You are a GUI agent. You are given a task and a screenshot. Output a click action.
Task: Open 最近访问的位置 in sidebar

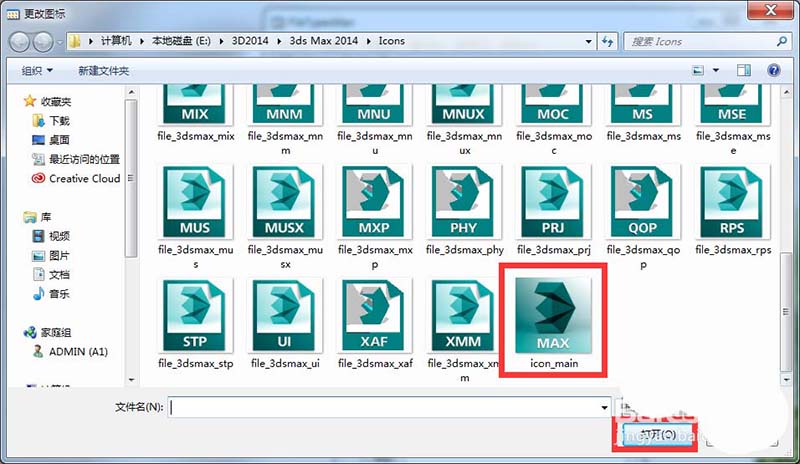pyautogui.click(x=76, y=159)
